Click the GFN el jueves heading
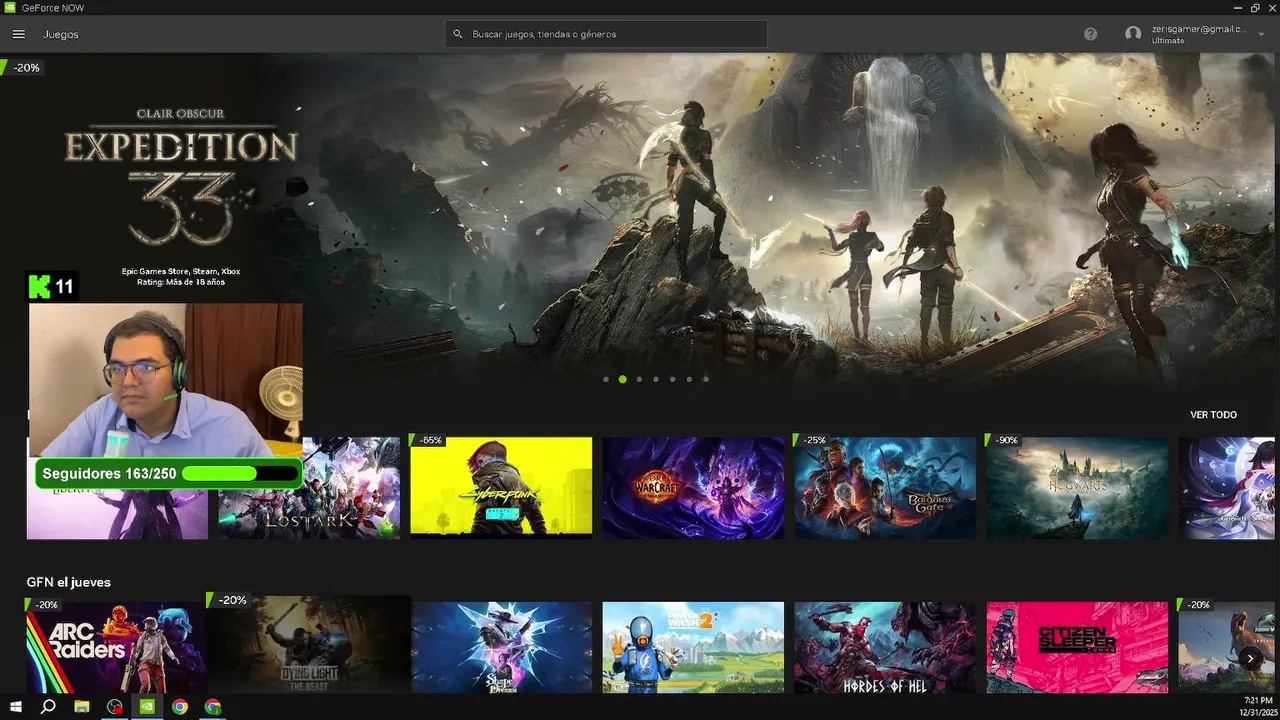Screen dimensions: 1280x720 (69, 582)
